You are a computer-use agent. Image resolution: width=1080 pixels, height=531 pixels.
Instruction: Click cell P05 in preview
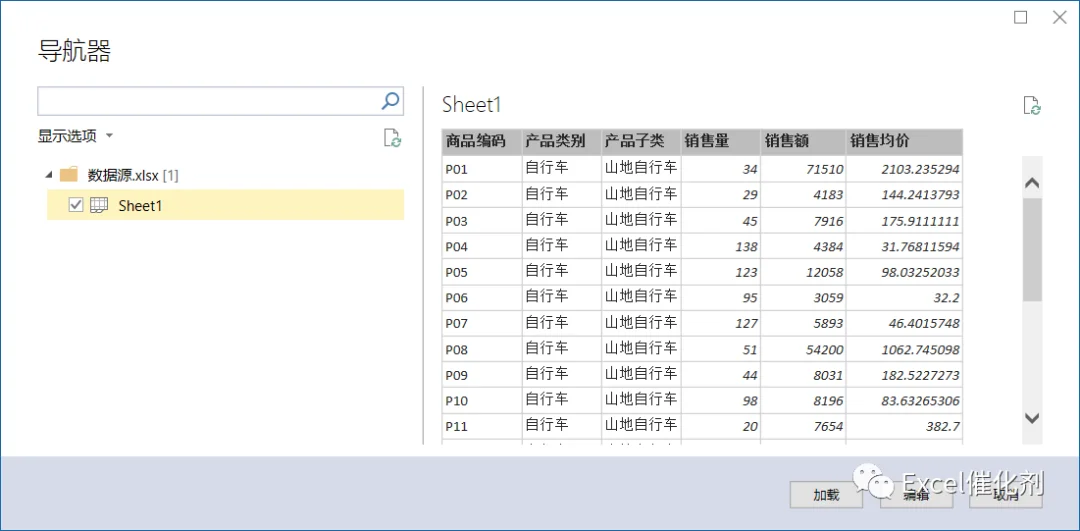pyautogui.click(x=481, y=272)
